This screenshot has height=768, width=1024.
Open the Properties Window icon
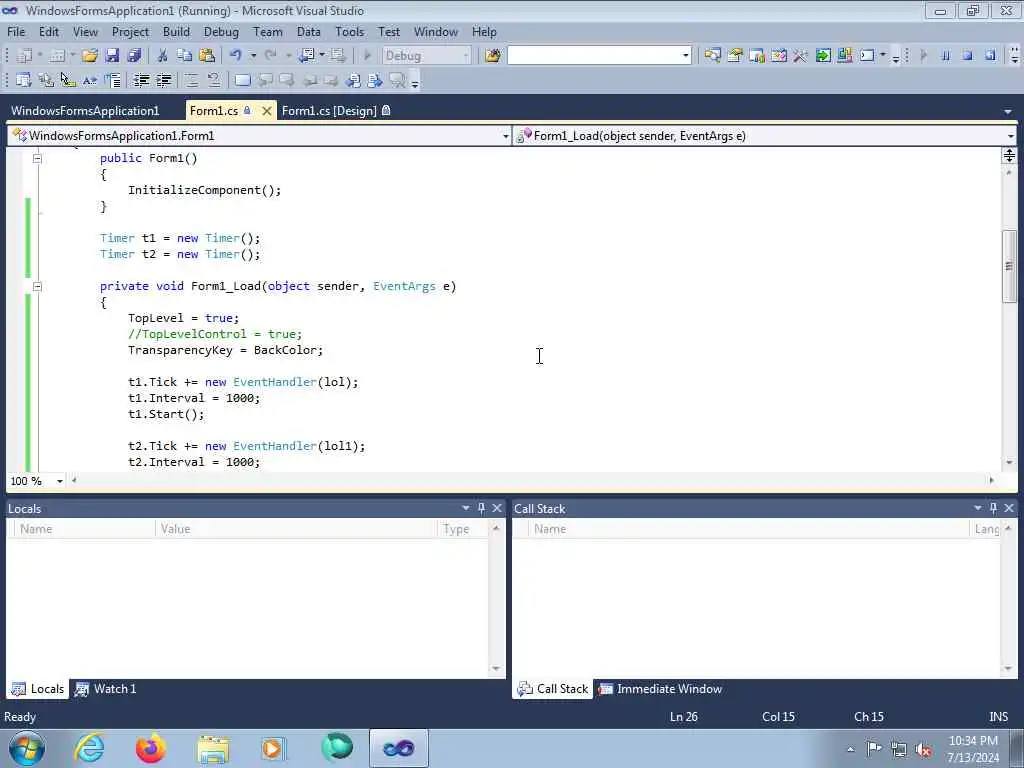[735, 56]
